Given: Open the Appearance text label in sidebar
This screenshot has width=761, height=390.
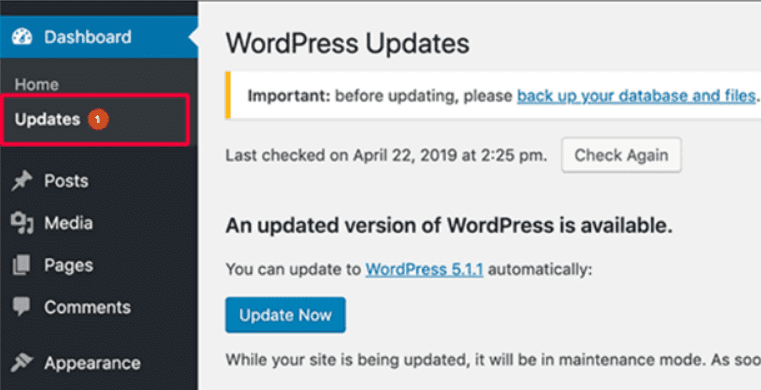Looking at the screenshot, I should click(x=92, y=363).
